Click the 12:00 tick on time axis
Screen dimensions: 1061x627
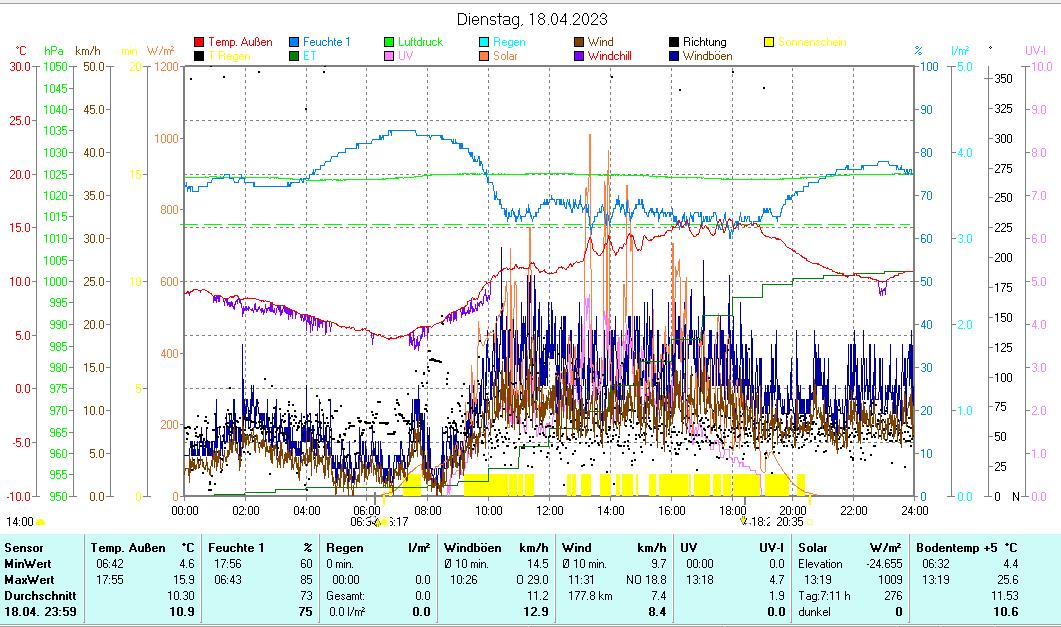(x=549, y=510)
